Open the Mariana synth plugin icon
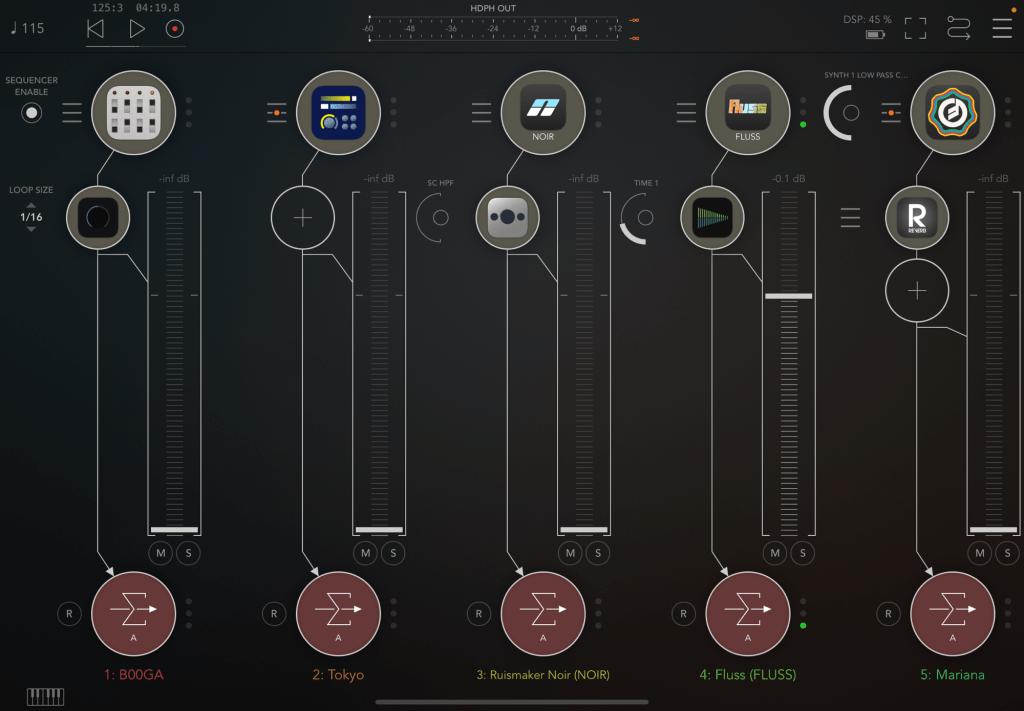 pyautogui.click(x=952, y=112)
